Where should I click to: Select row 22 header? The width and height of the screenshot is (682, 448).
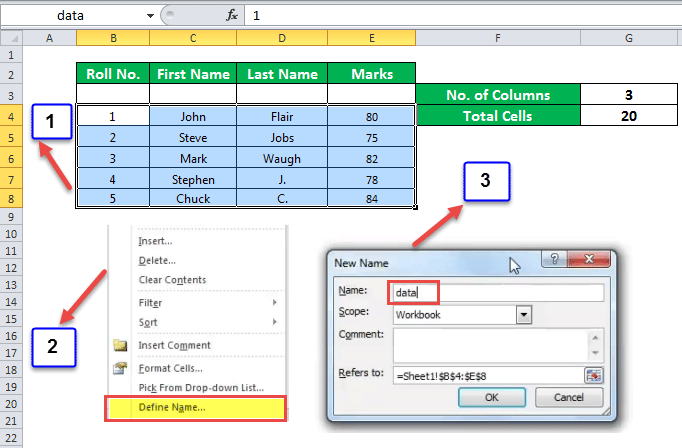coord(11,438)
